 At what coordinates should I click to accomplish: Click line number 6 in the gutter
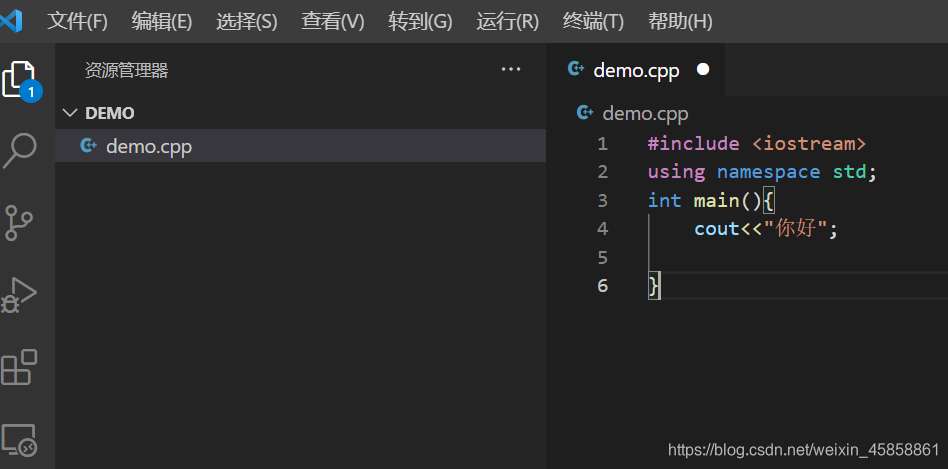[602, 285]
